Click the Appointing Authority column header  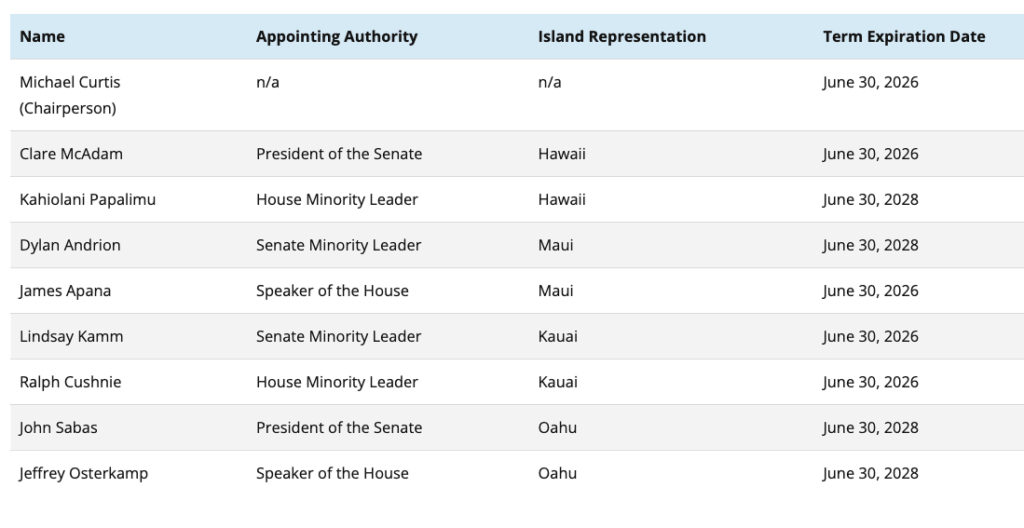click(336, 36)
